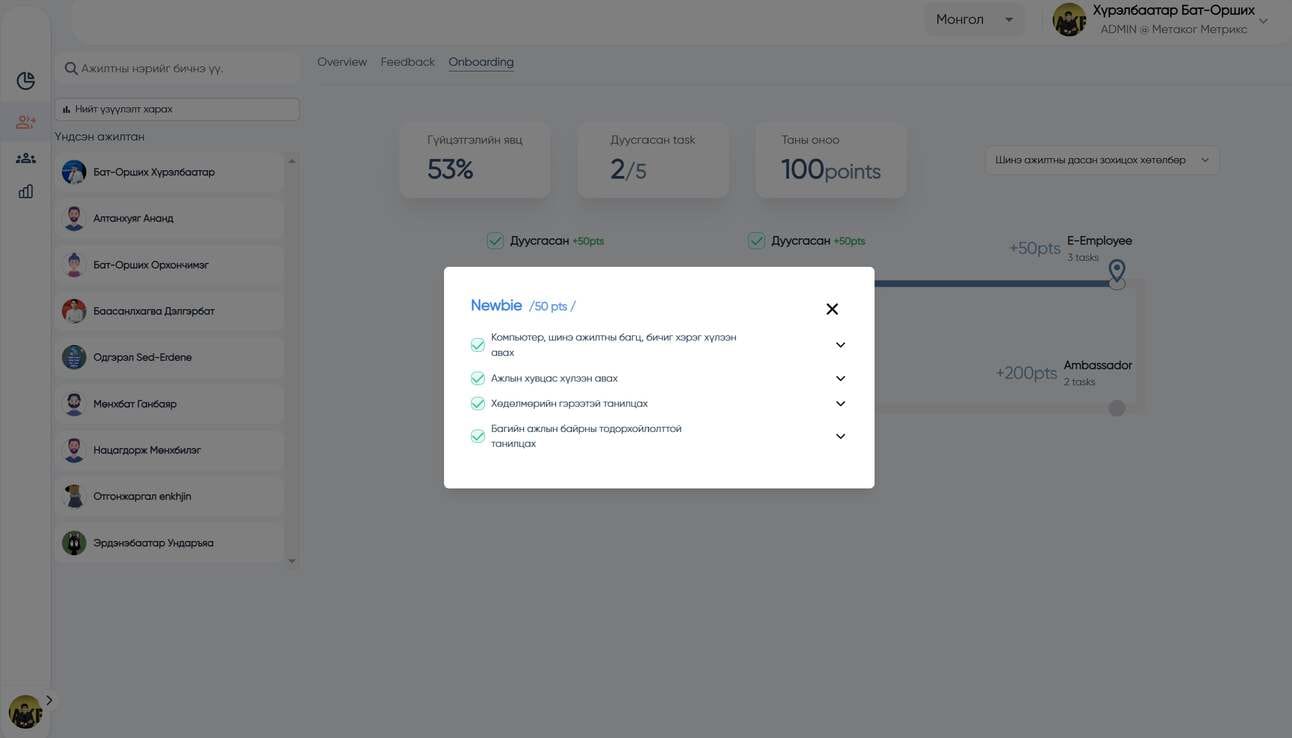This screenshot has height=738, width=1292.
Task: Select employee Баасанлхагва Дэлгэрбат
Action: [169, 311]
